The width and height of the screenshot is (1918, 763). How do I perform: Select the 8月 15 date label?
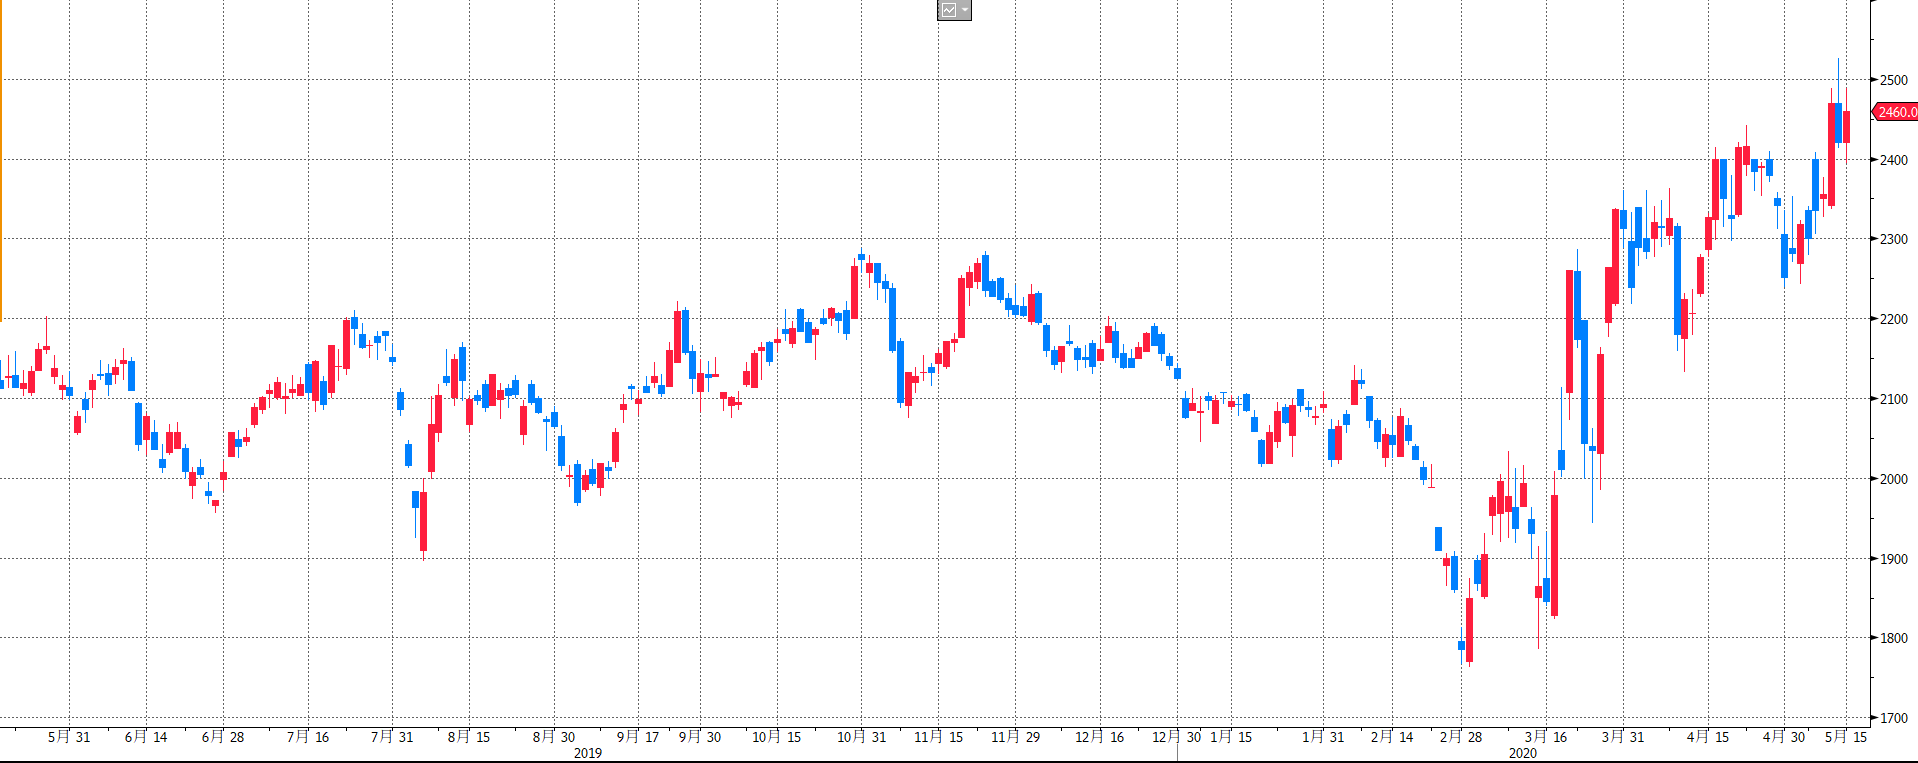click(x=469, y=737)
